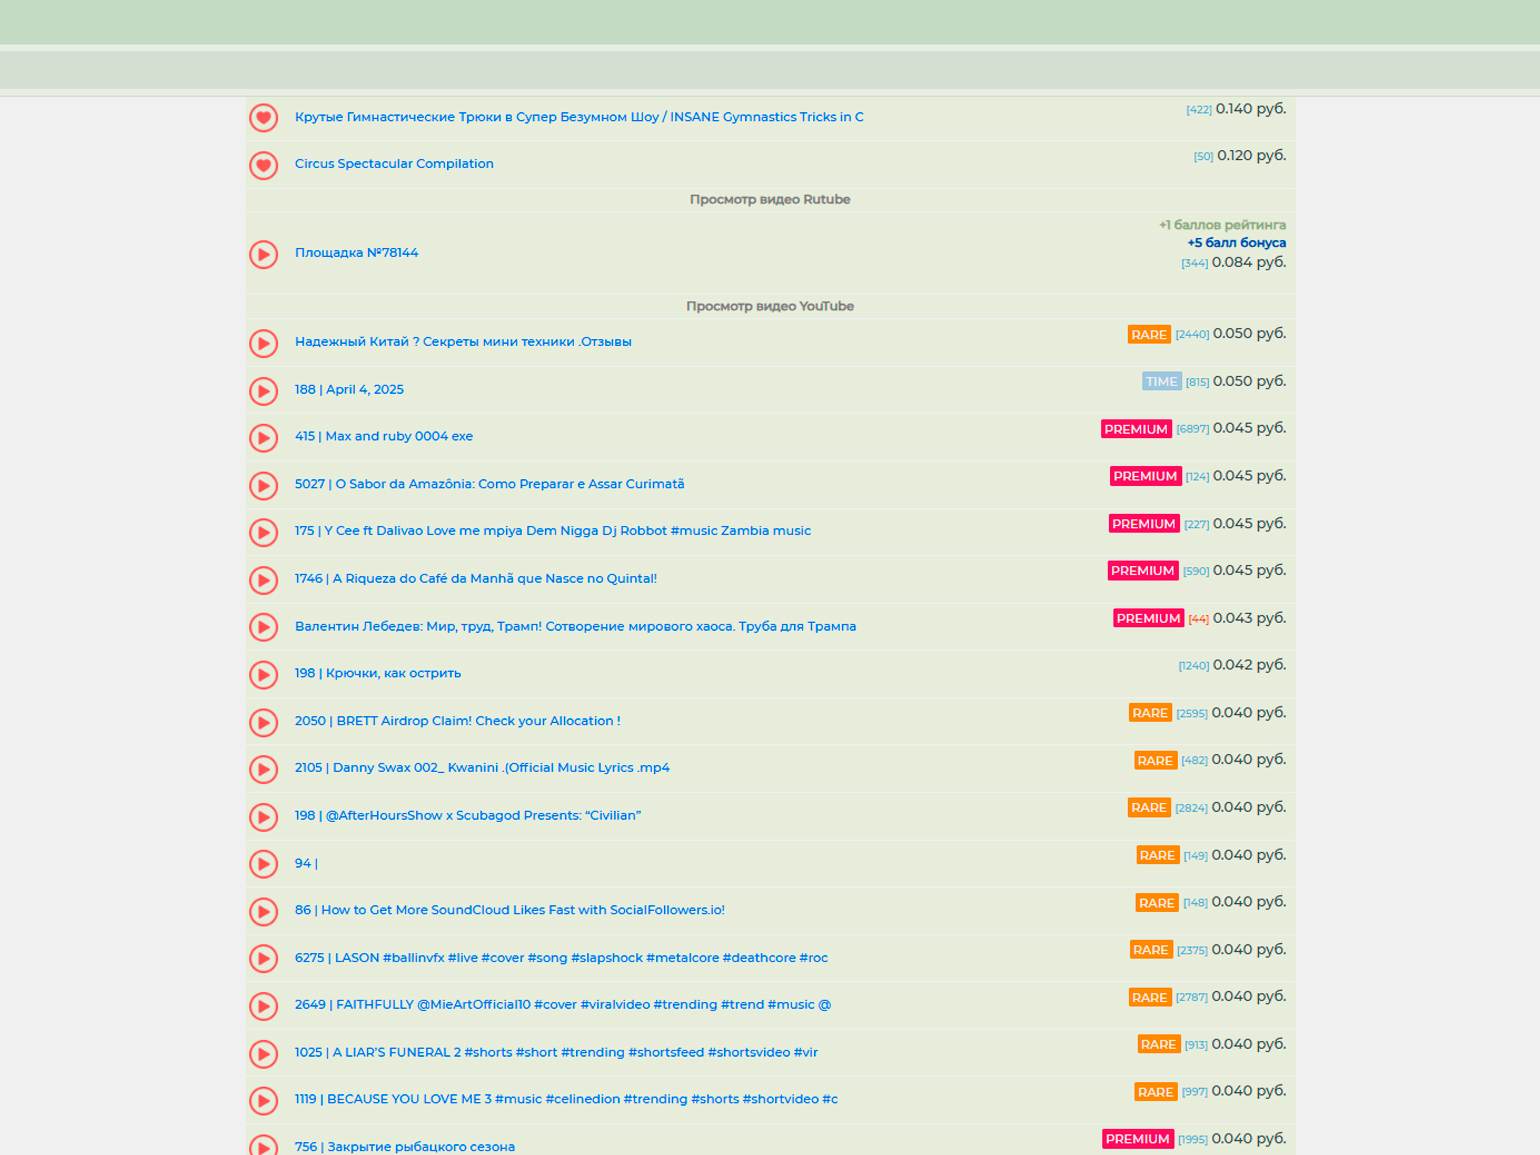Click heart icon for INSANE Gymnastics Tricks video

pyautogui.click(x=264, y=118)
